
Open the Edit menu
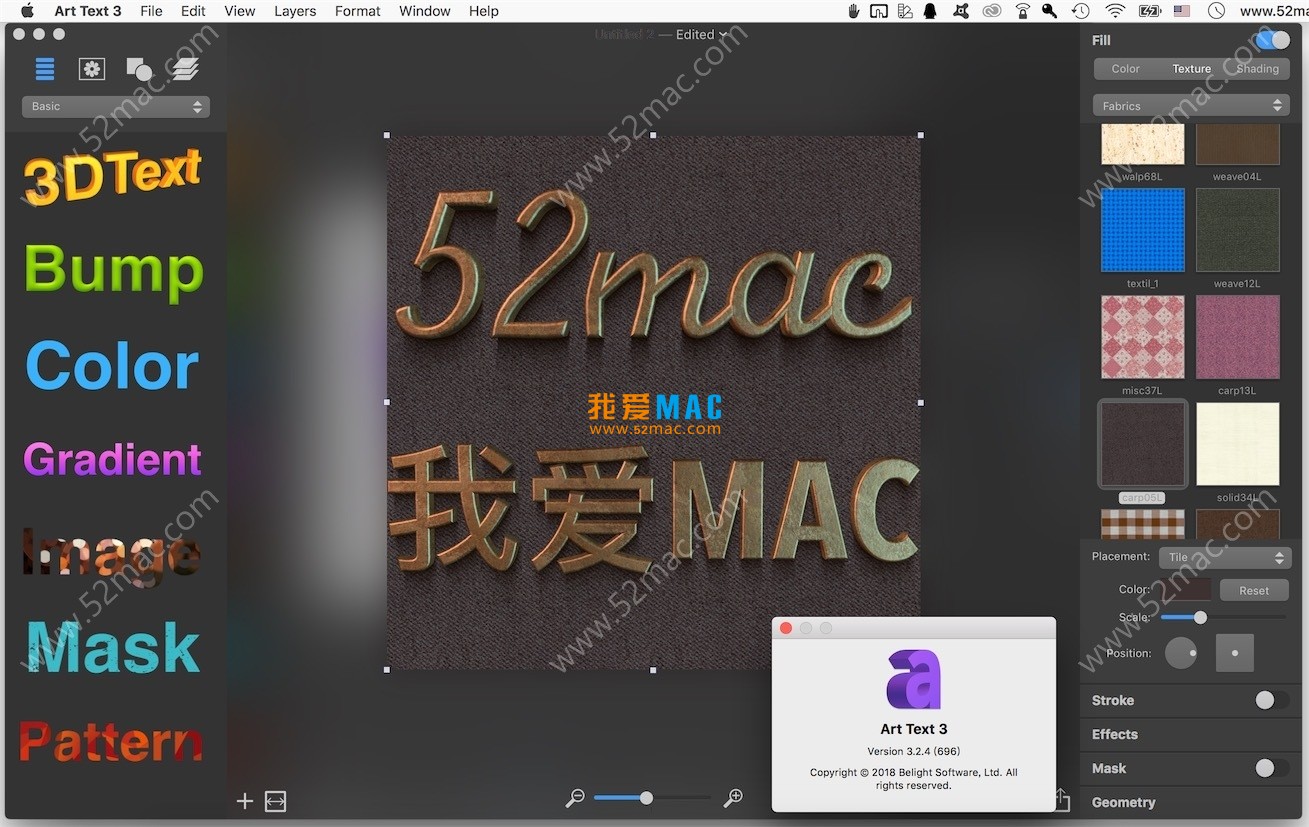point(193,11)
